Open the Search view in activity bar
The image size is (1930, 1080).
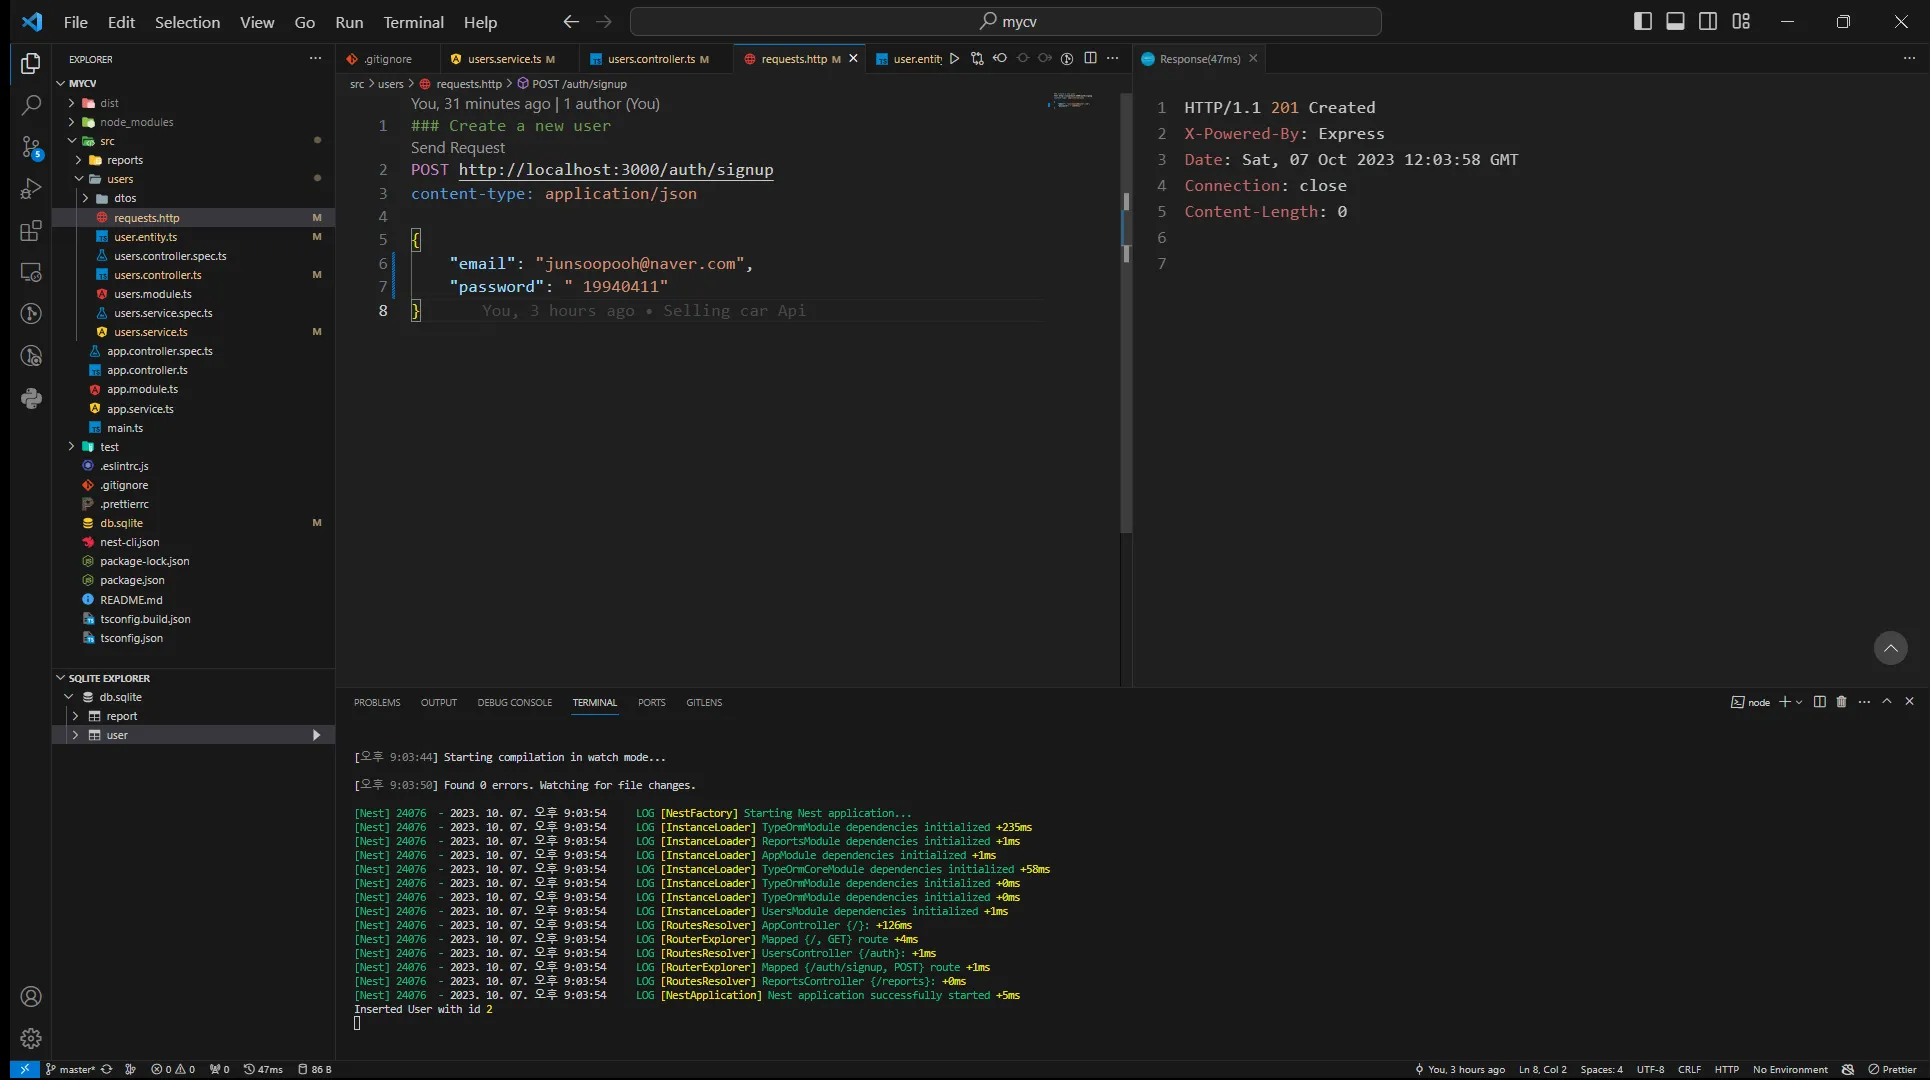click(30, 105)
